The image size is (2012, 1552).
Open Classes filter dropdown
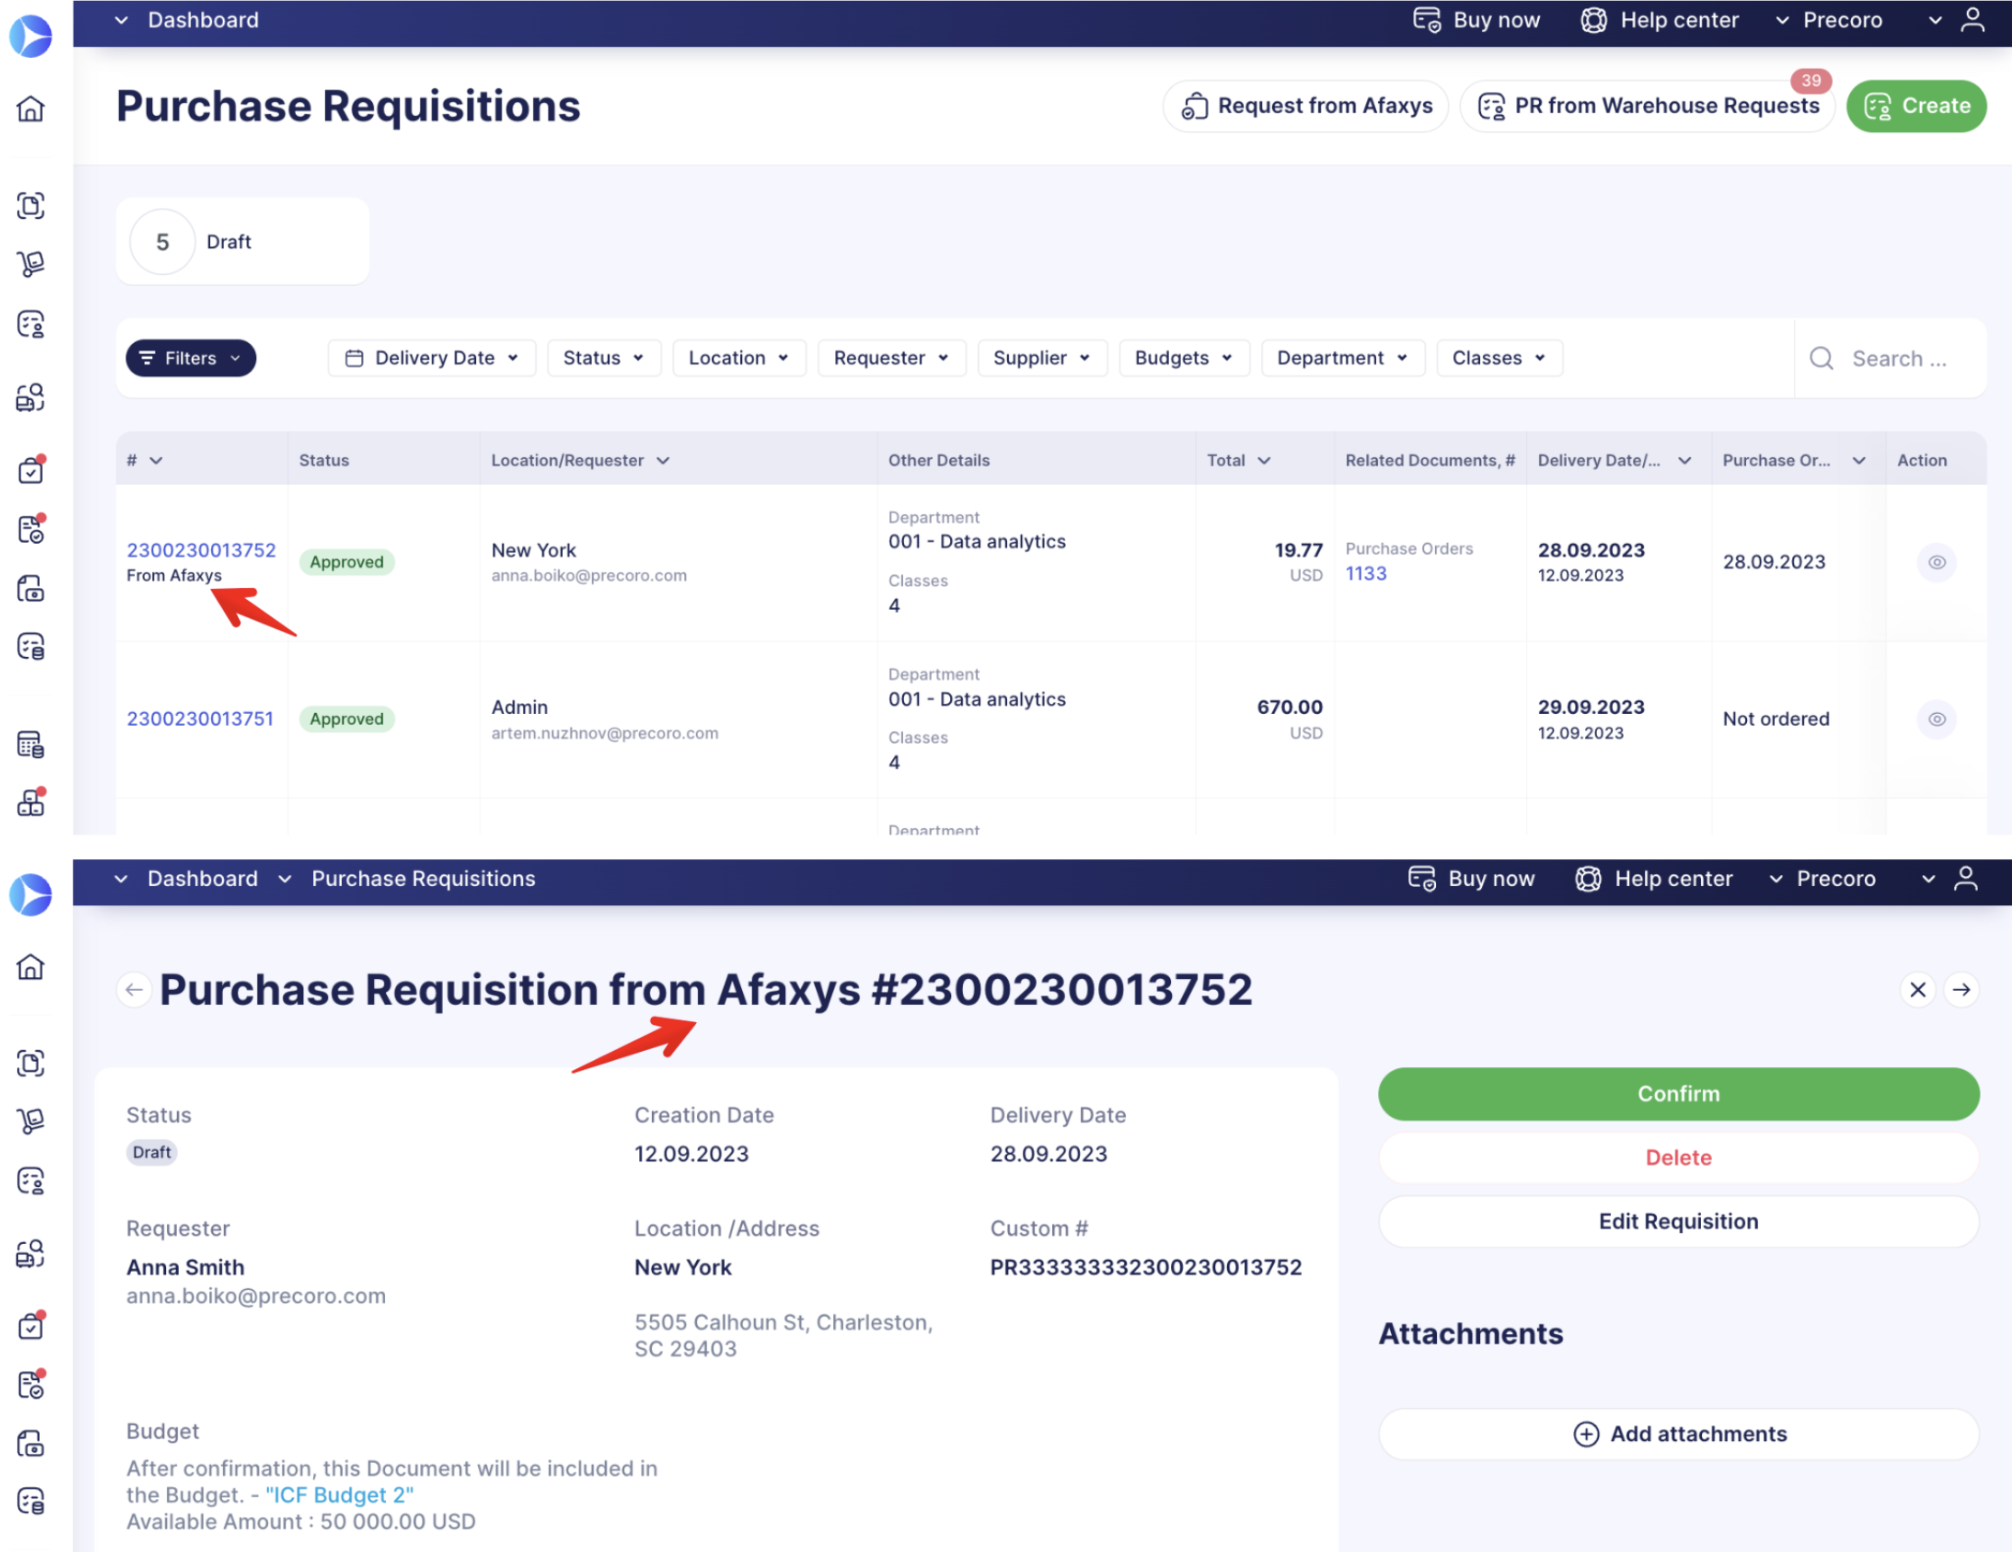pos(1499,358)
